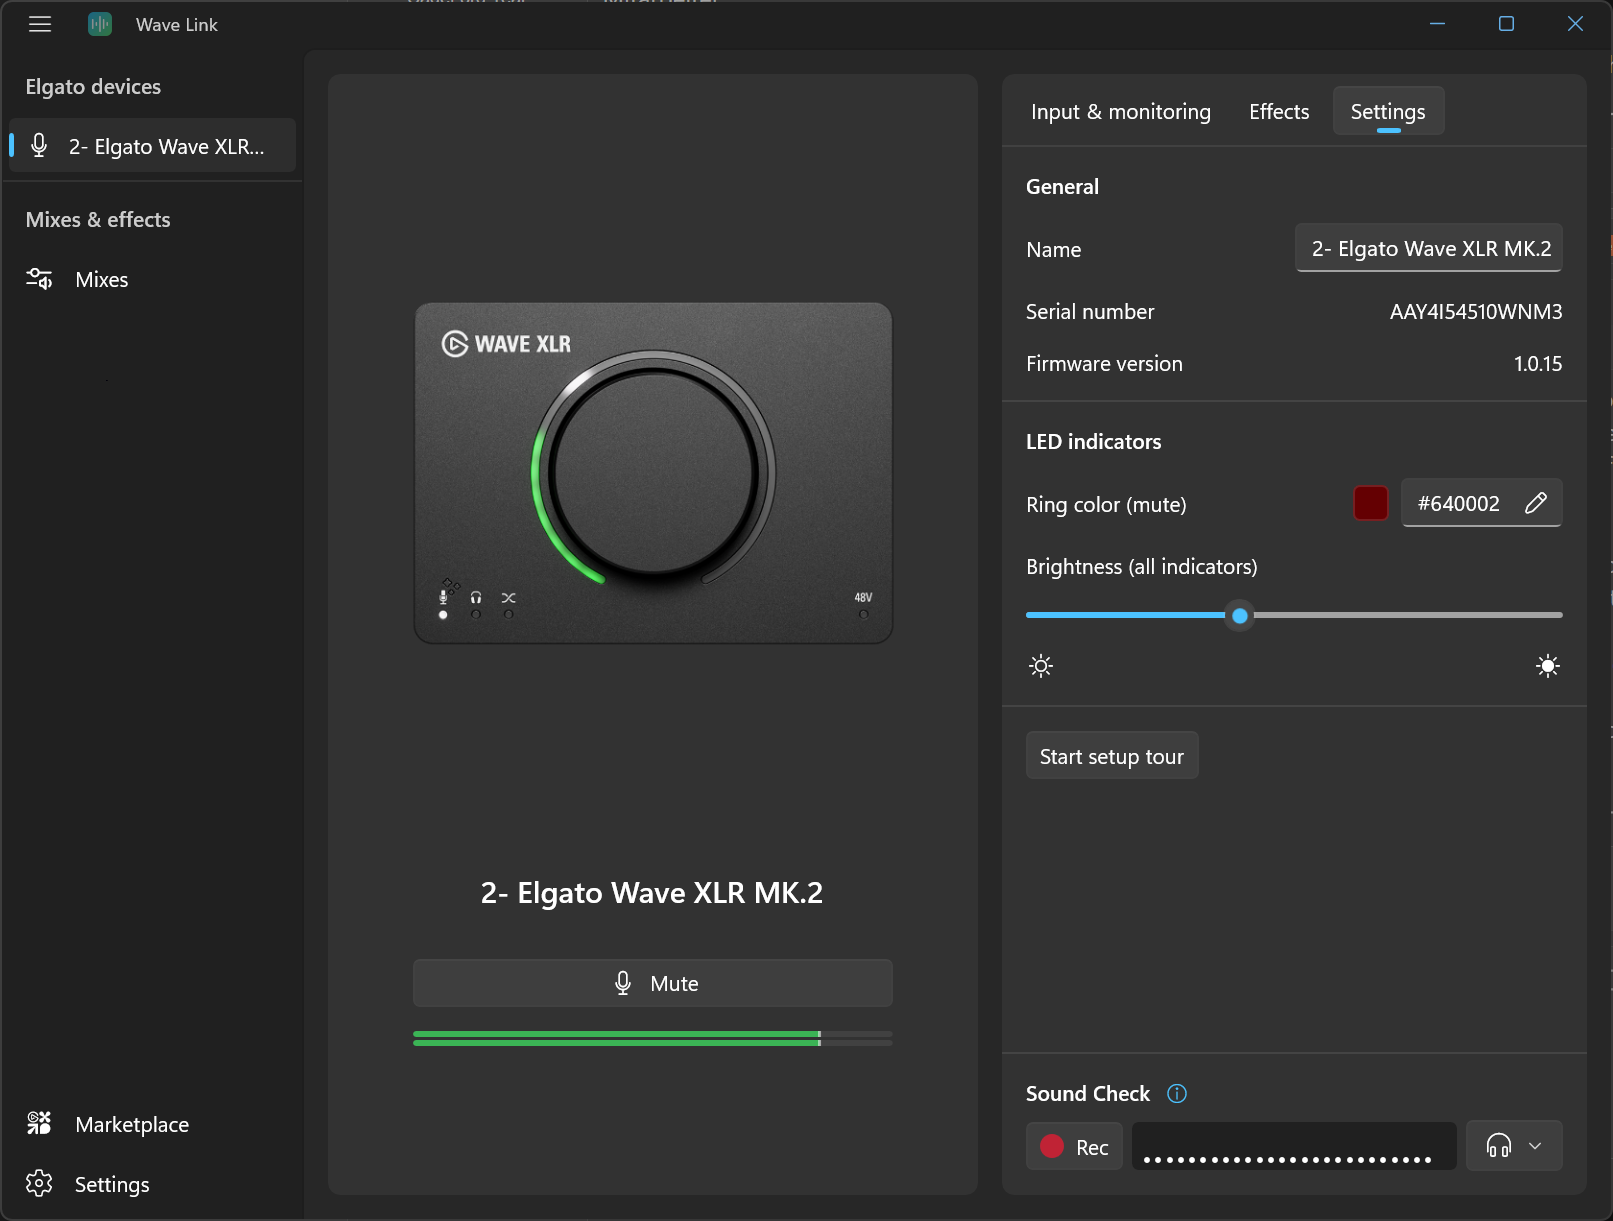
Task: Click the Sound Check info icon
Action: tap(1177, 1093)
